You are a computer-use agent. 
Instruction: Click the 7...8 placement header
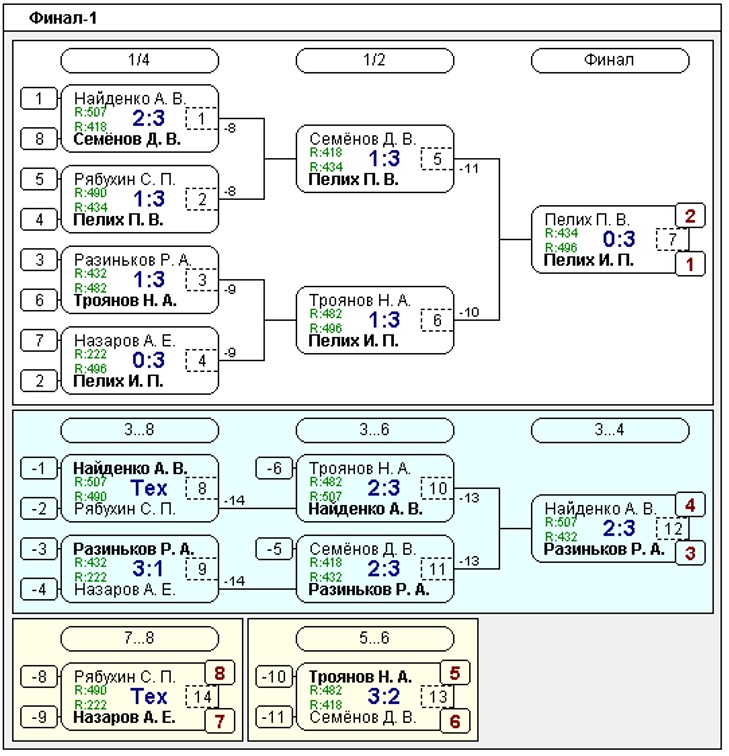[x=139, y=638]
